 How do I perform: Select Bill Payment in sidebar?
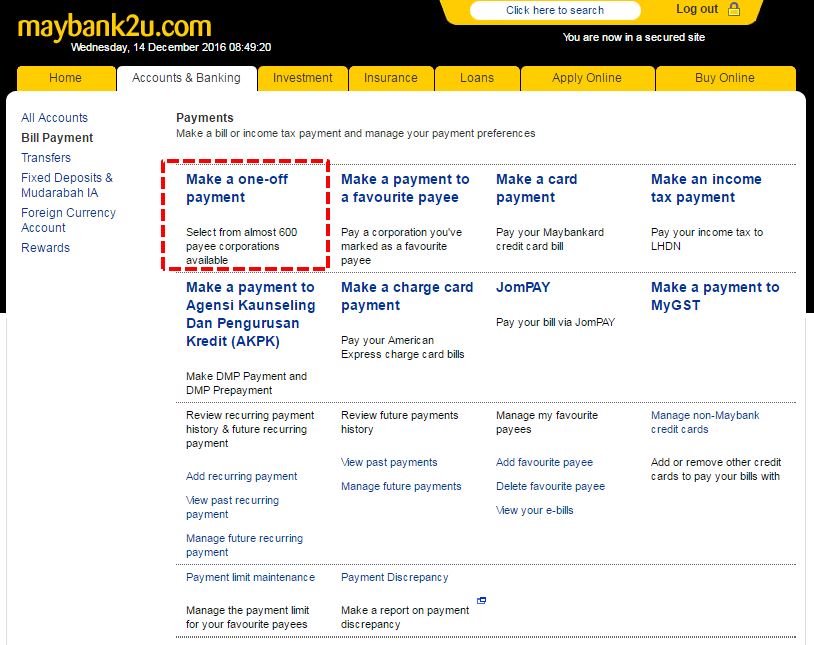(57, 138)
